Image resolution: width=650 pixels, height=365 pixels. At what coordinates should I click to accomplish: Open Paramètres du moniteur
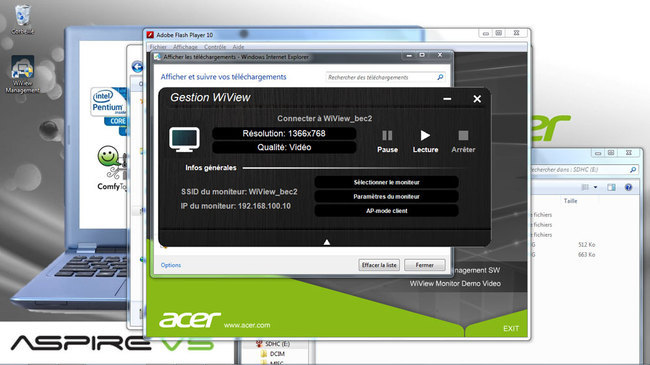point(386,197)
